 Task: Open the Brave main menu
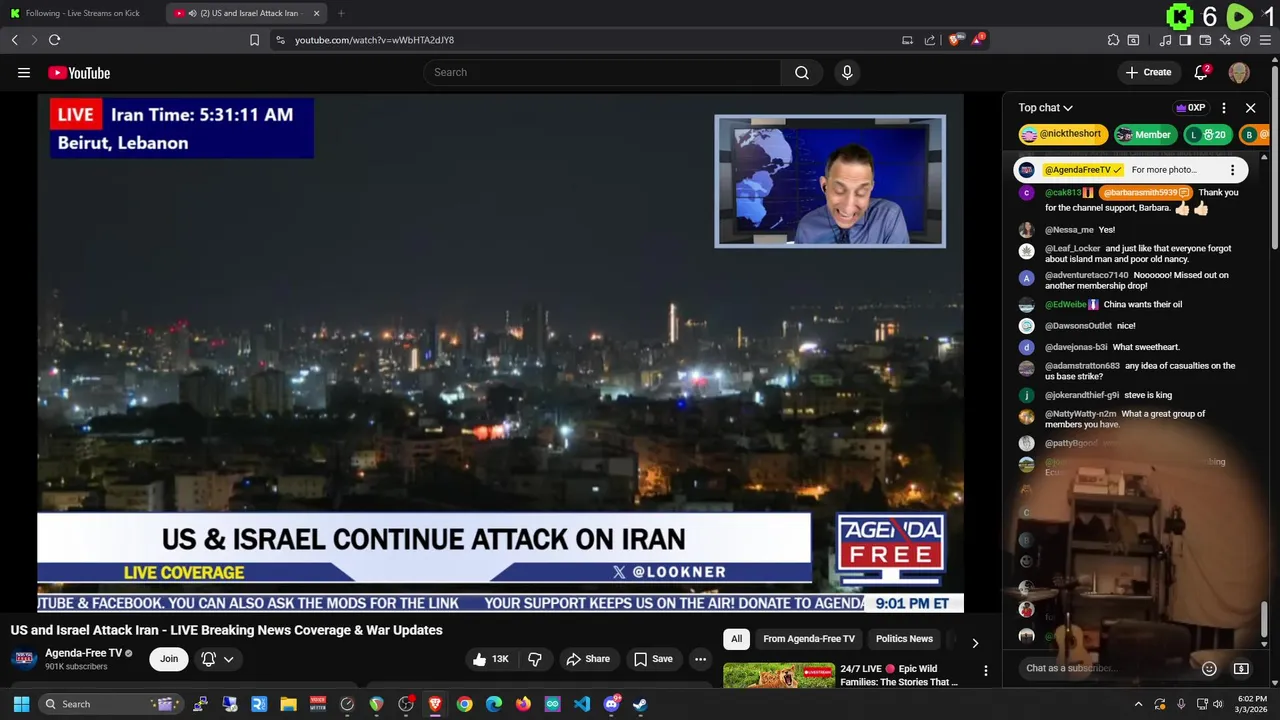coord(1265,40)
